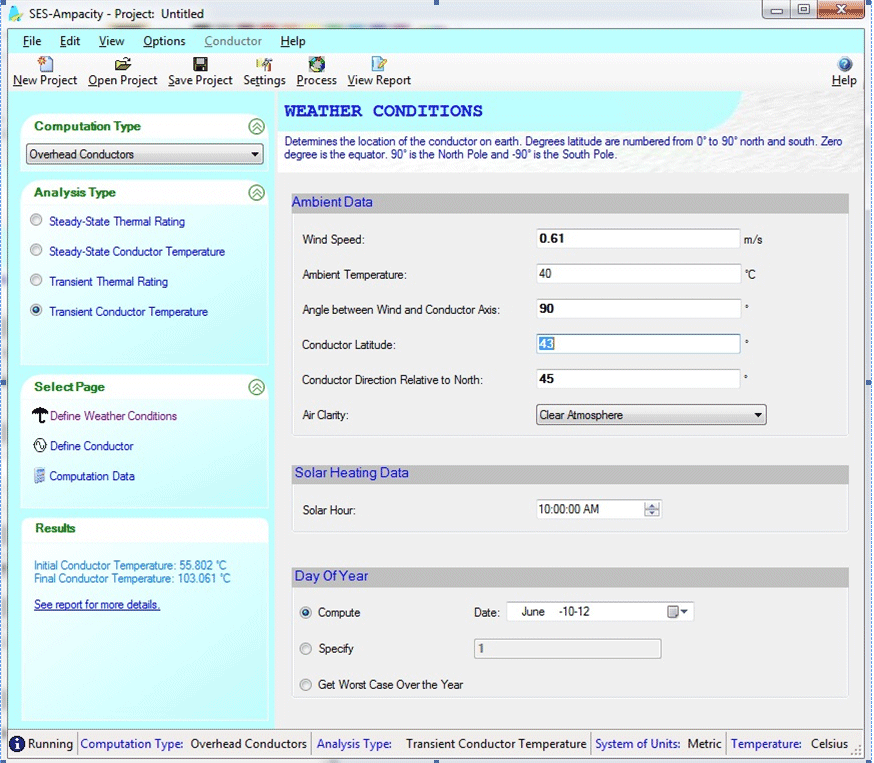Click the View Report icon

(379, 64)
